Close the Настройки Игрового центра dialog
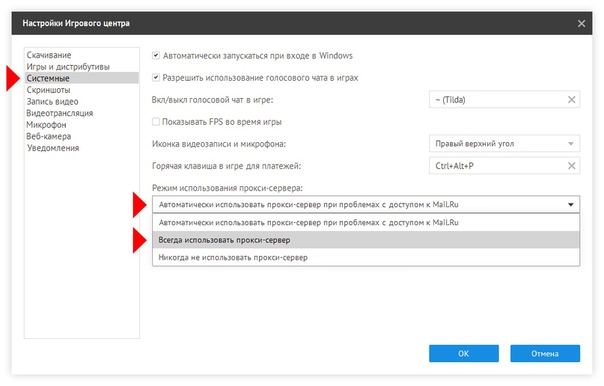 click(581, 23)
